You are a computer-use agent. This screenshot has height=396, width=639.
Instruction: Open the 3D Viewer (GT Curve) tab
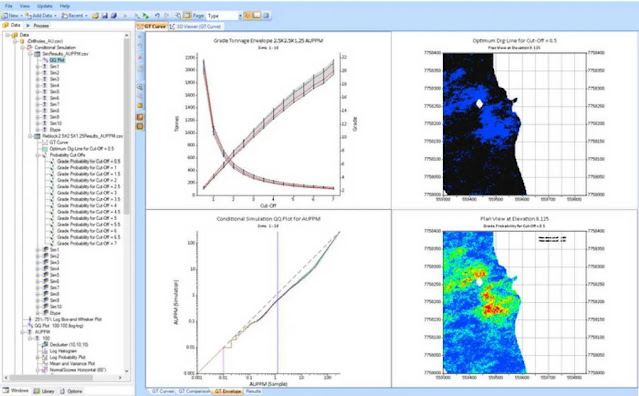click(x=196, y=26)
